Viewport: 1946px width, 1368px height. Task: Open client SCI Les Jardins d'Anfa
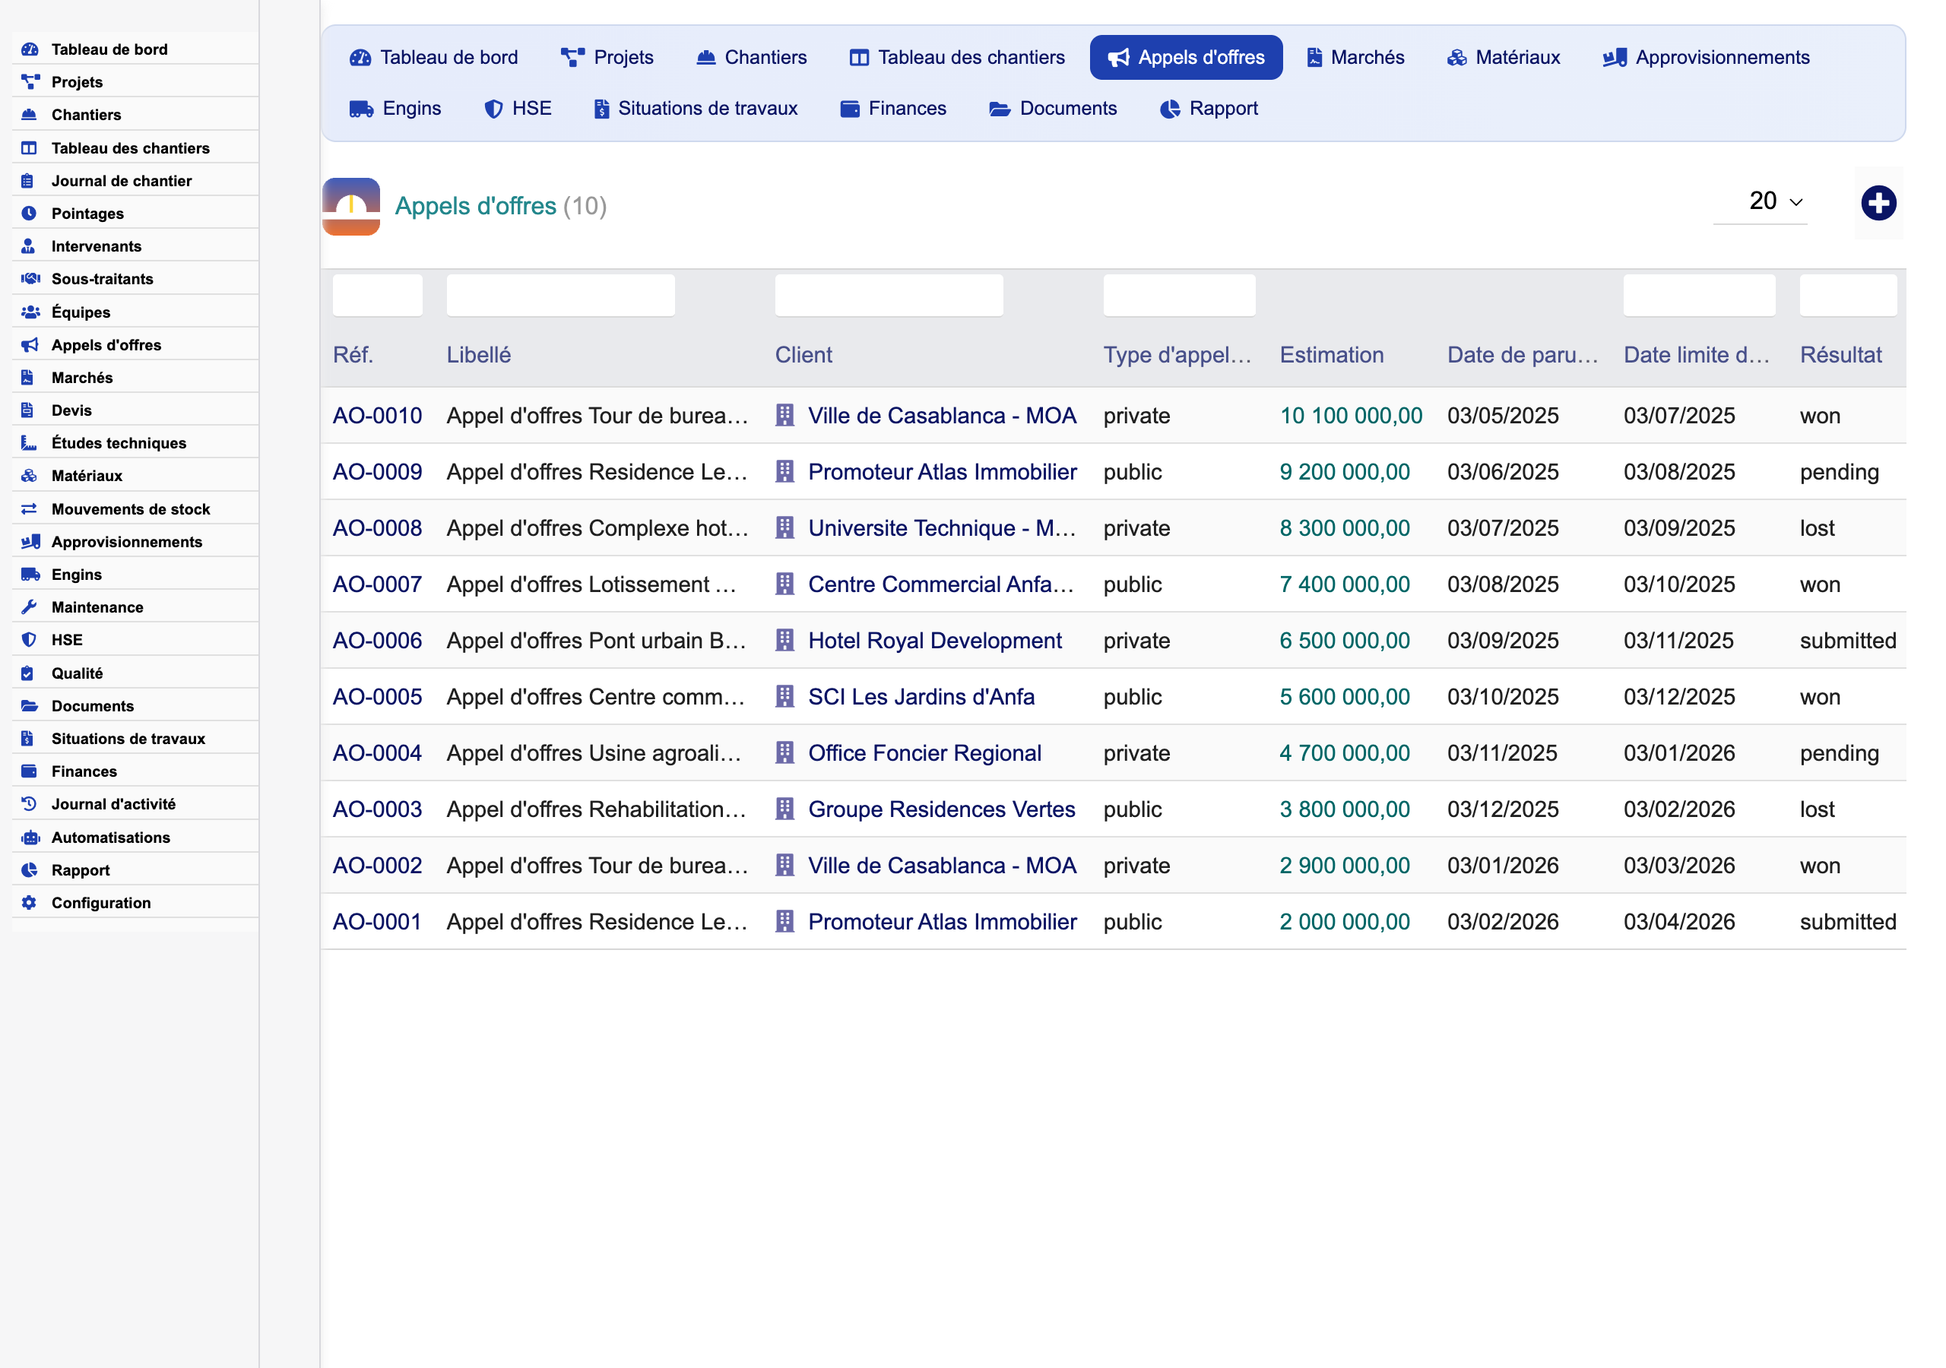(921, 697)
